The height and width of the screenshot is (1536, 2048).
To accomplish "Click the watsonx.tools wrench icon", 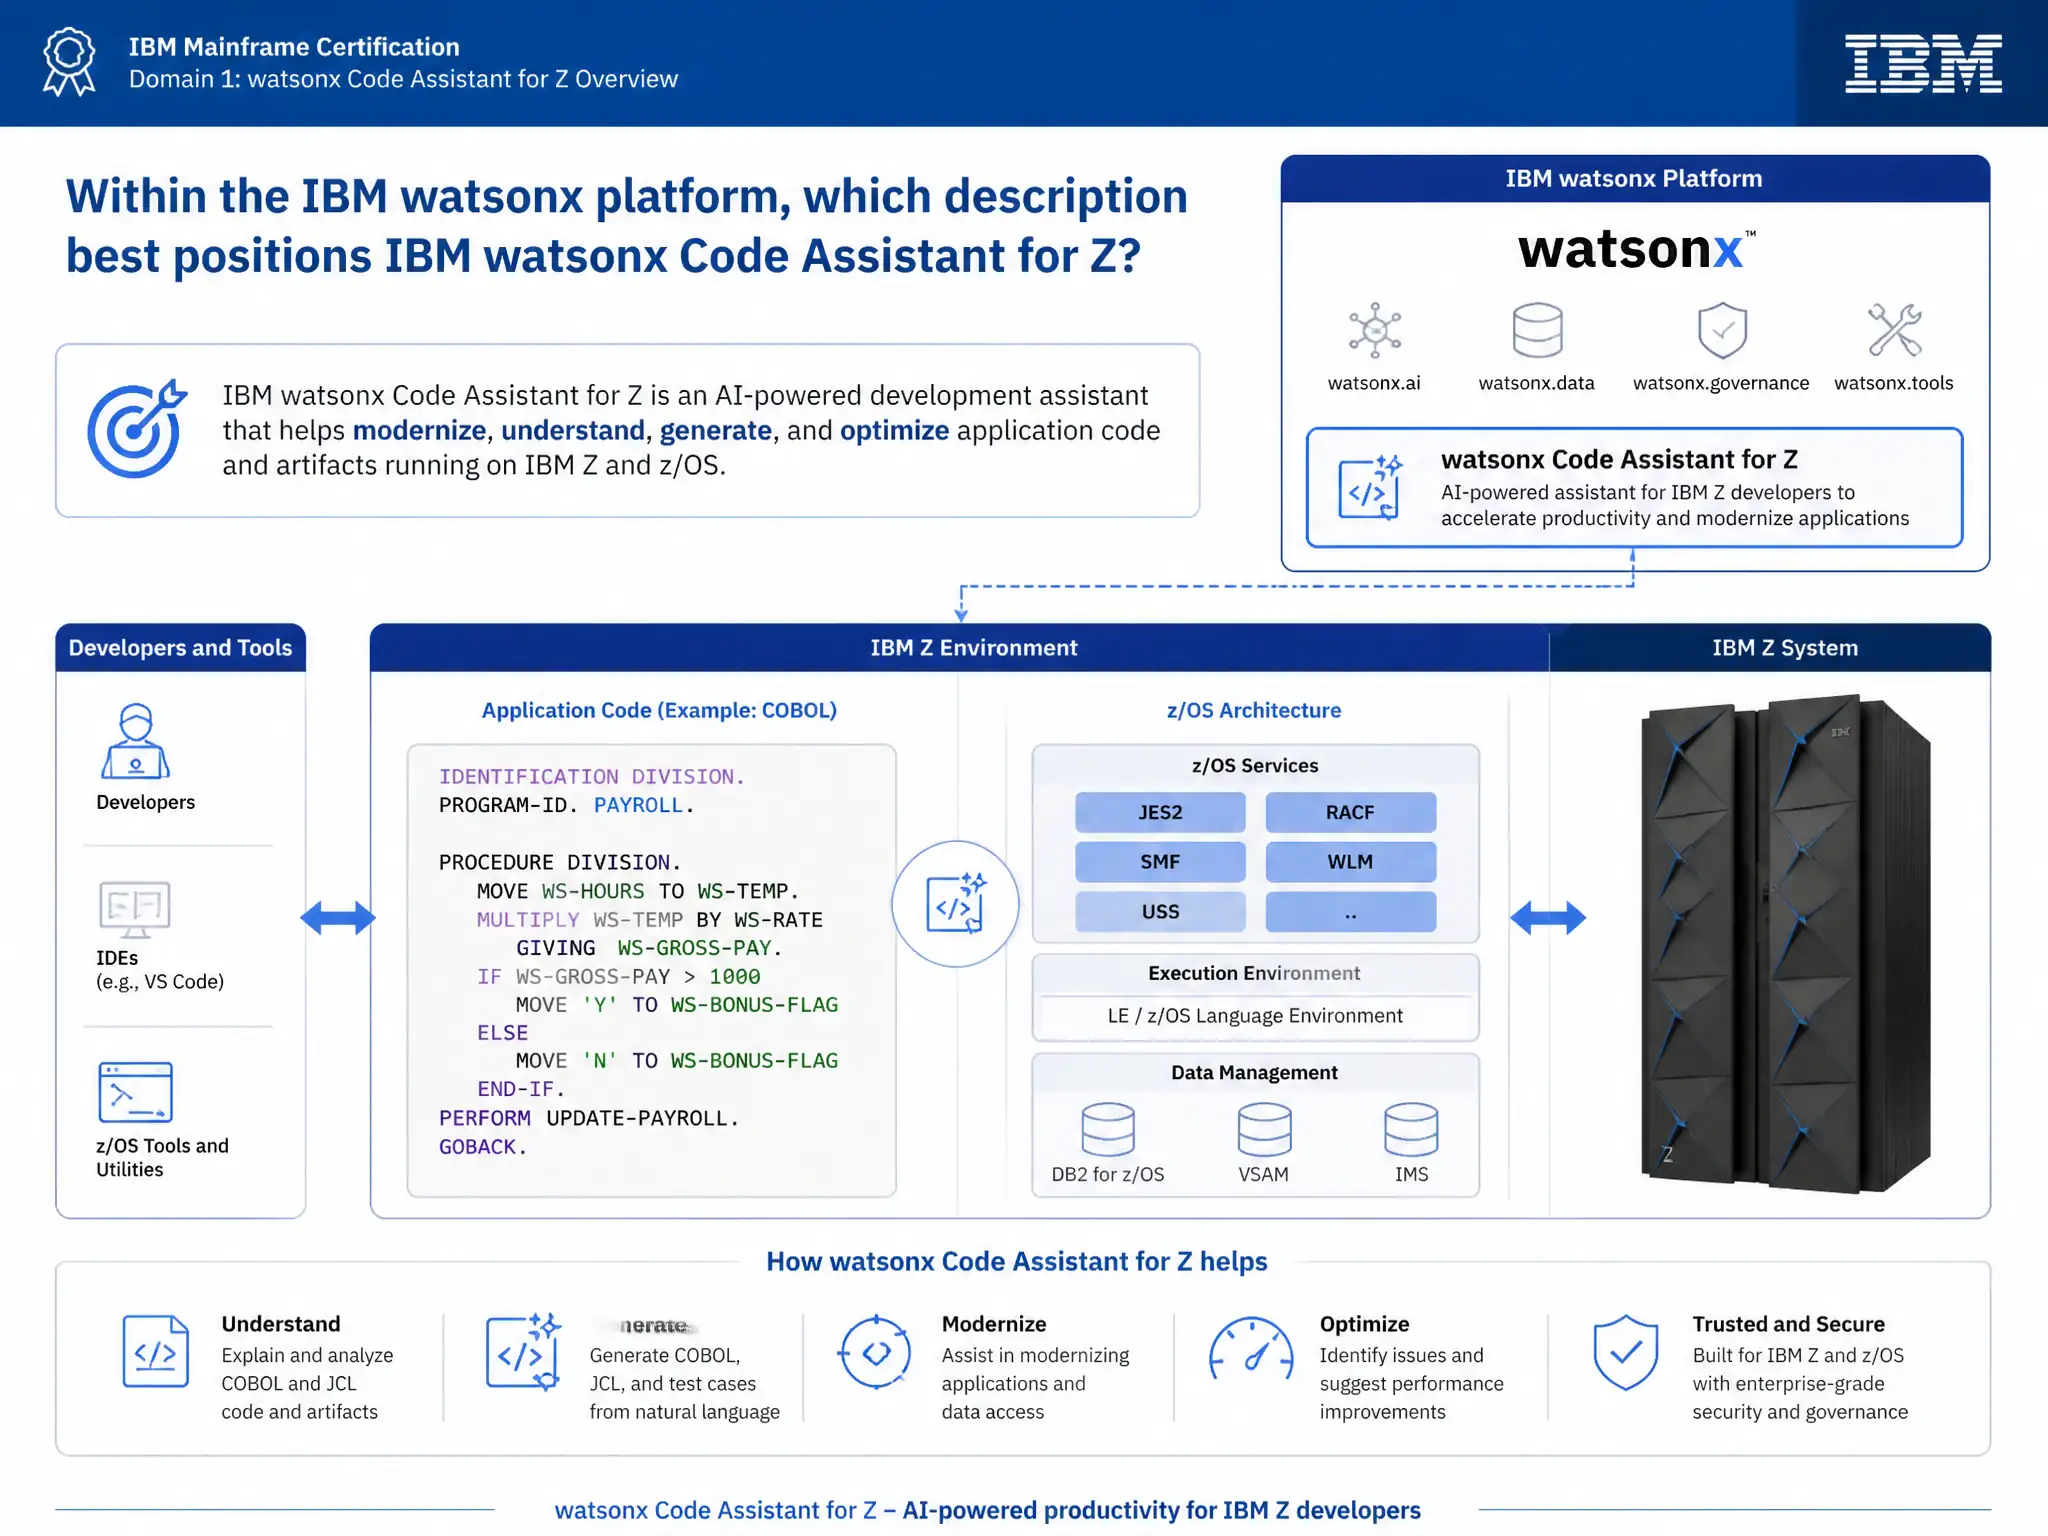I will coord(1894,330).
